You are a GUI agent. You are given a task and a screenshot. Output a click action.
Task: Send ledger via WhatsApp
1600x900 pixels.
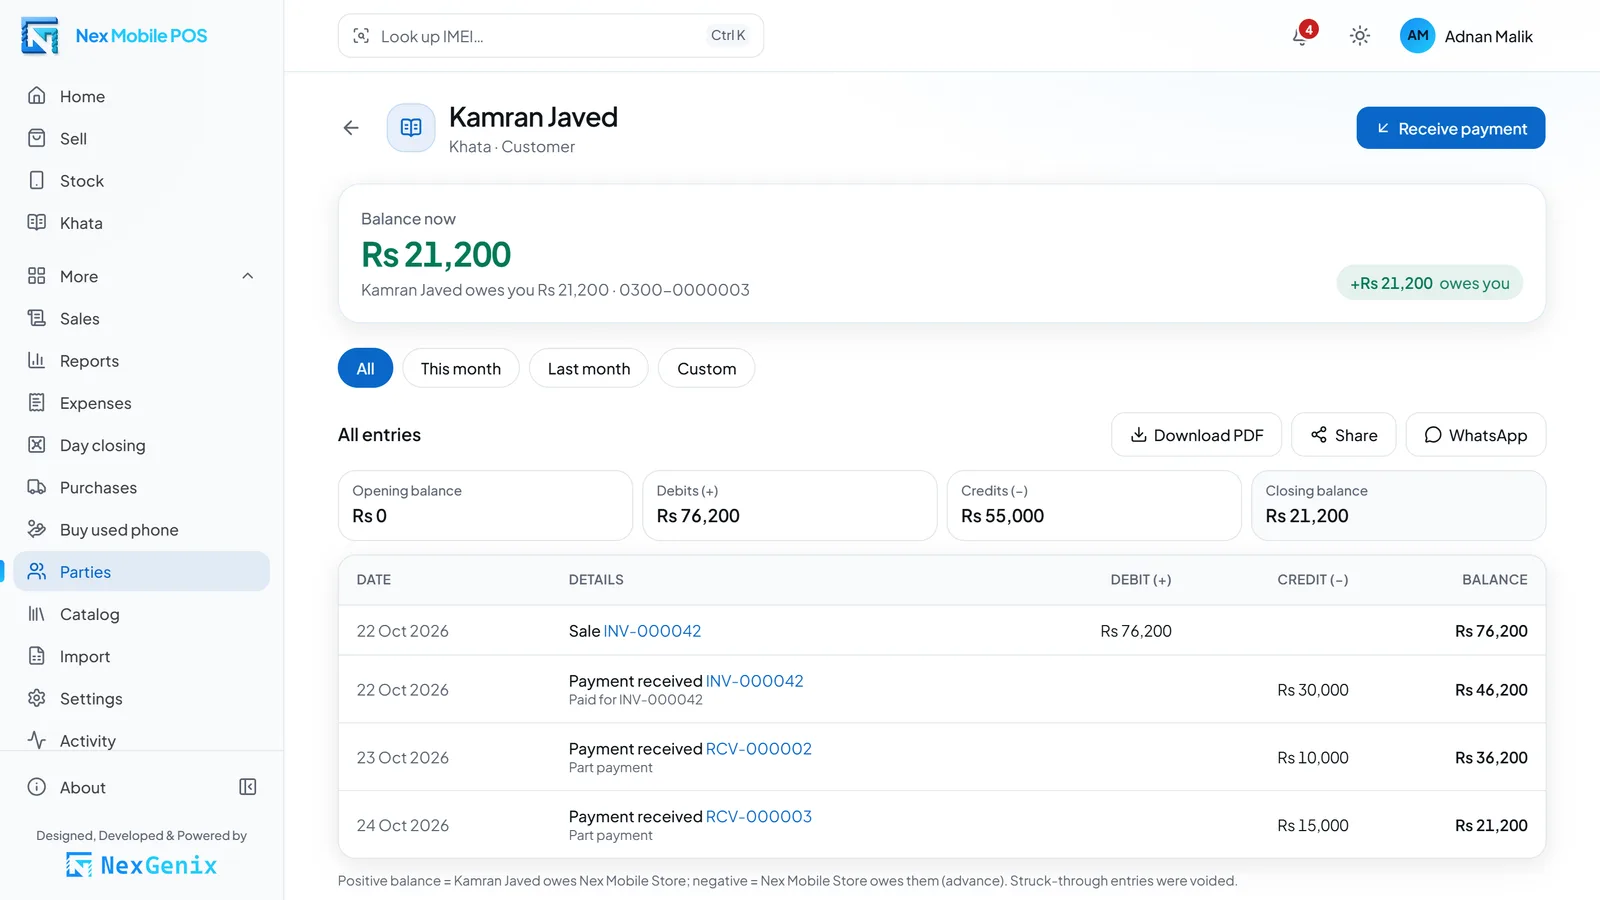pos(1475,435)
